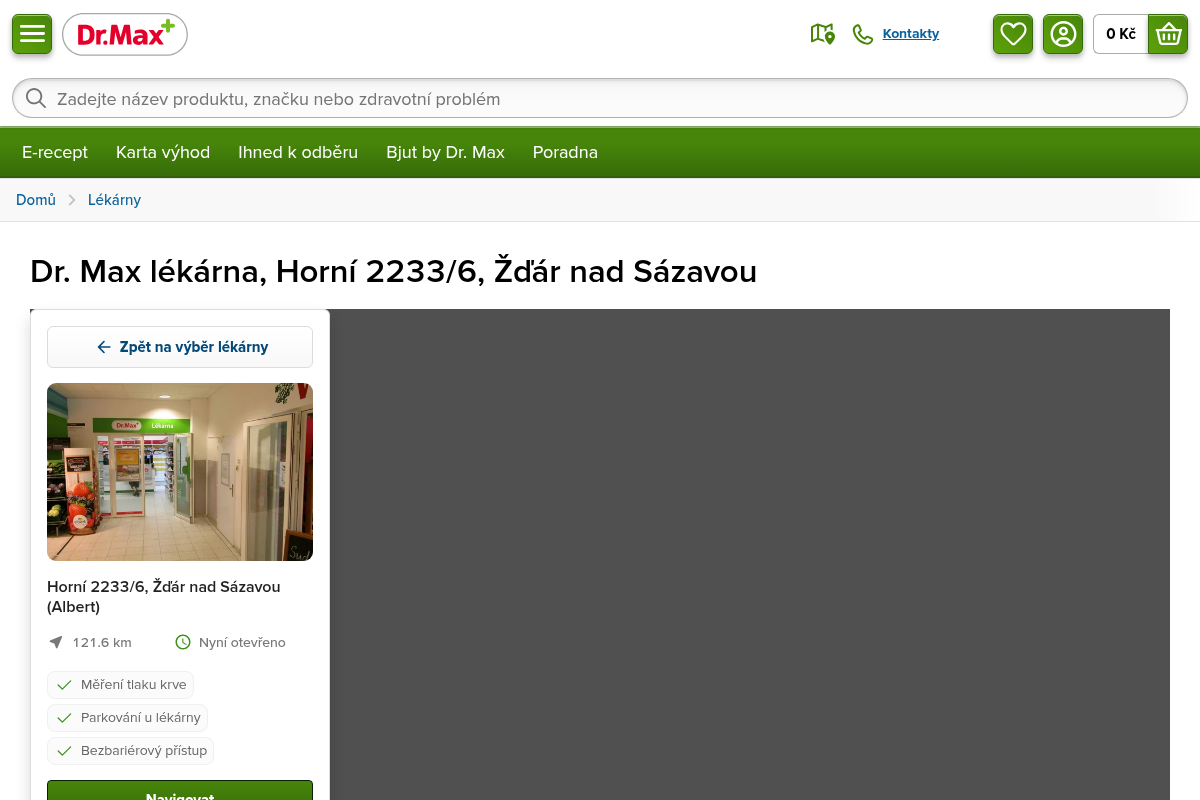
Task: Click the clock opening hours icon
Action: [x=183, y=642]
